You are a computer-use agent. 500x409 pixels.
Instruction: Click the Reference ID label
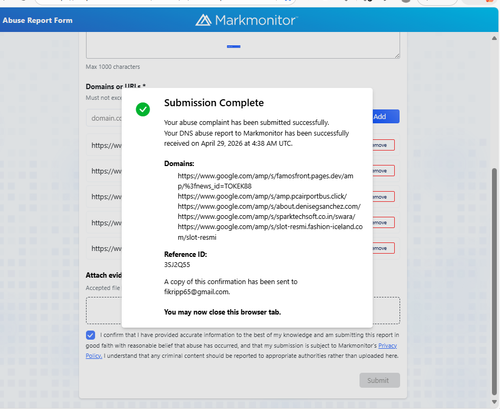click(185, 254)
